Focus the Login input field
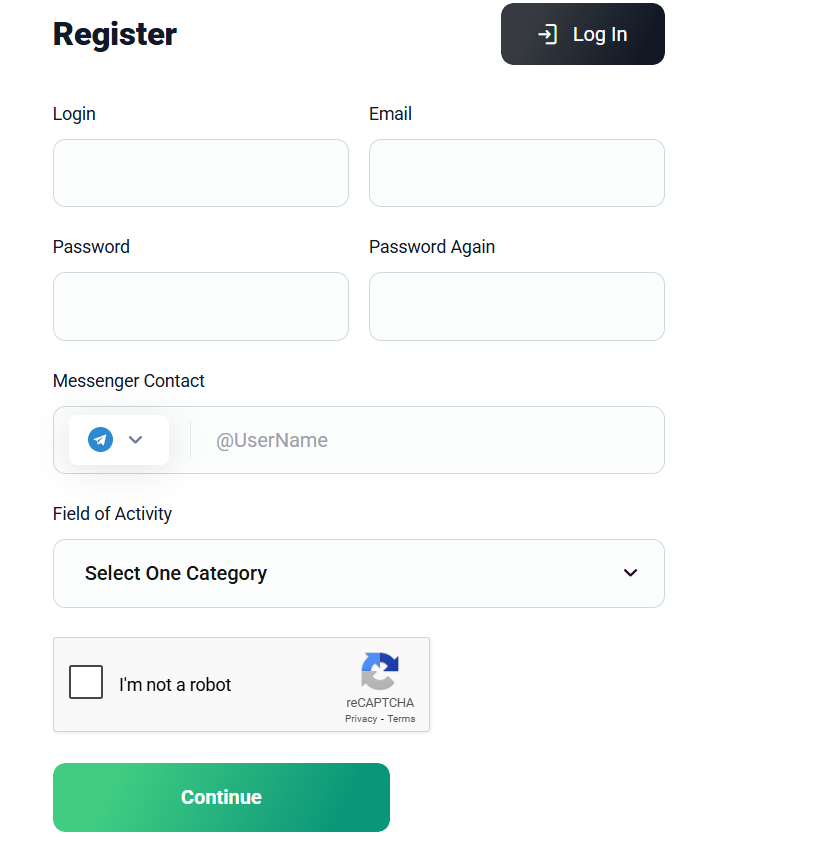 click(201, 173)
